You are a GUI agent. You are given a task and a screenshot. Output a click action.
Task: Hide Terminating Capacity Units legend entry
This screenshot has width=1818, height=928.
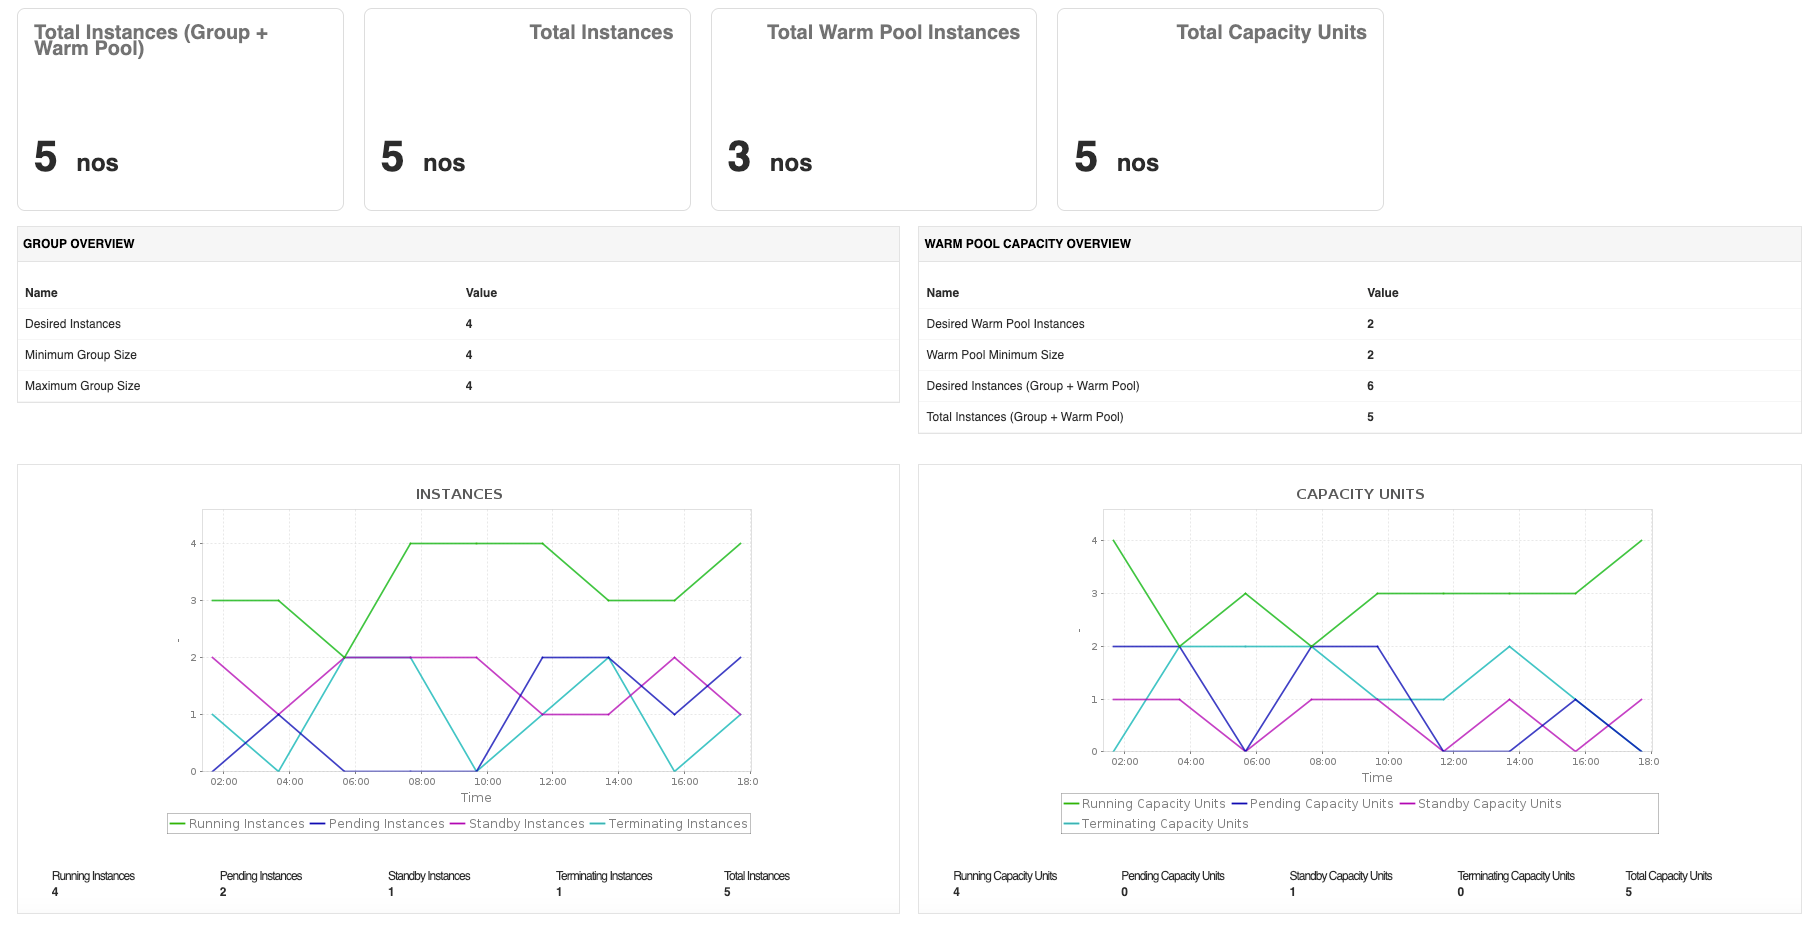point(1156,824)
